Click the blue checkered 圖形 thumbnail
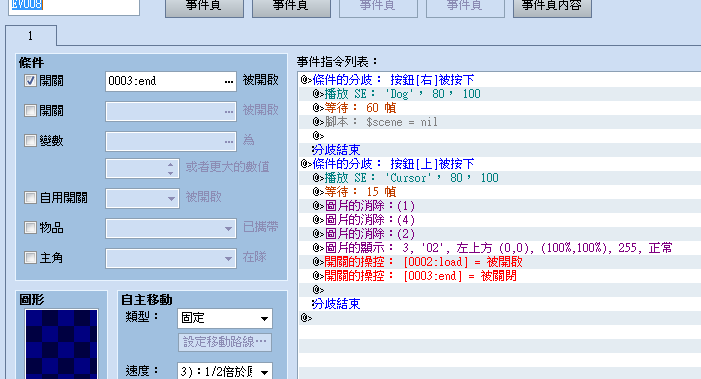701x379 pixels. [x=61, y=344]
